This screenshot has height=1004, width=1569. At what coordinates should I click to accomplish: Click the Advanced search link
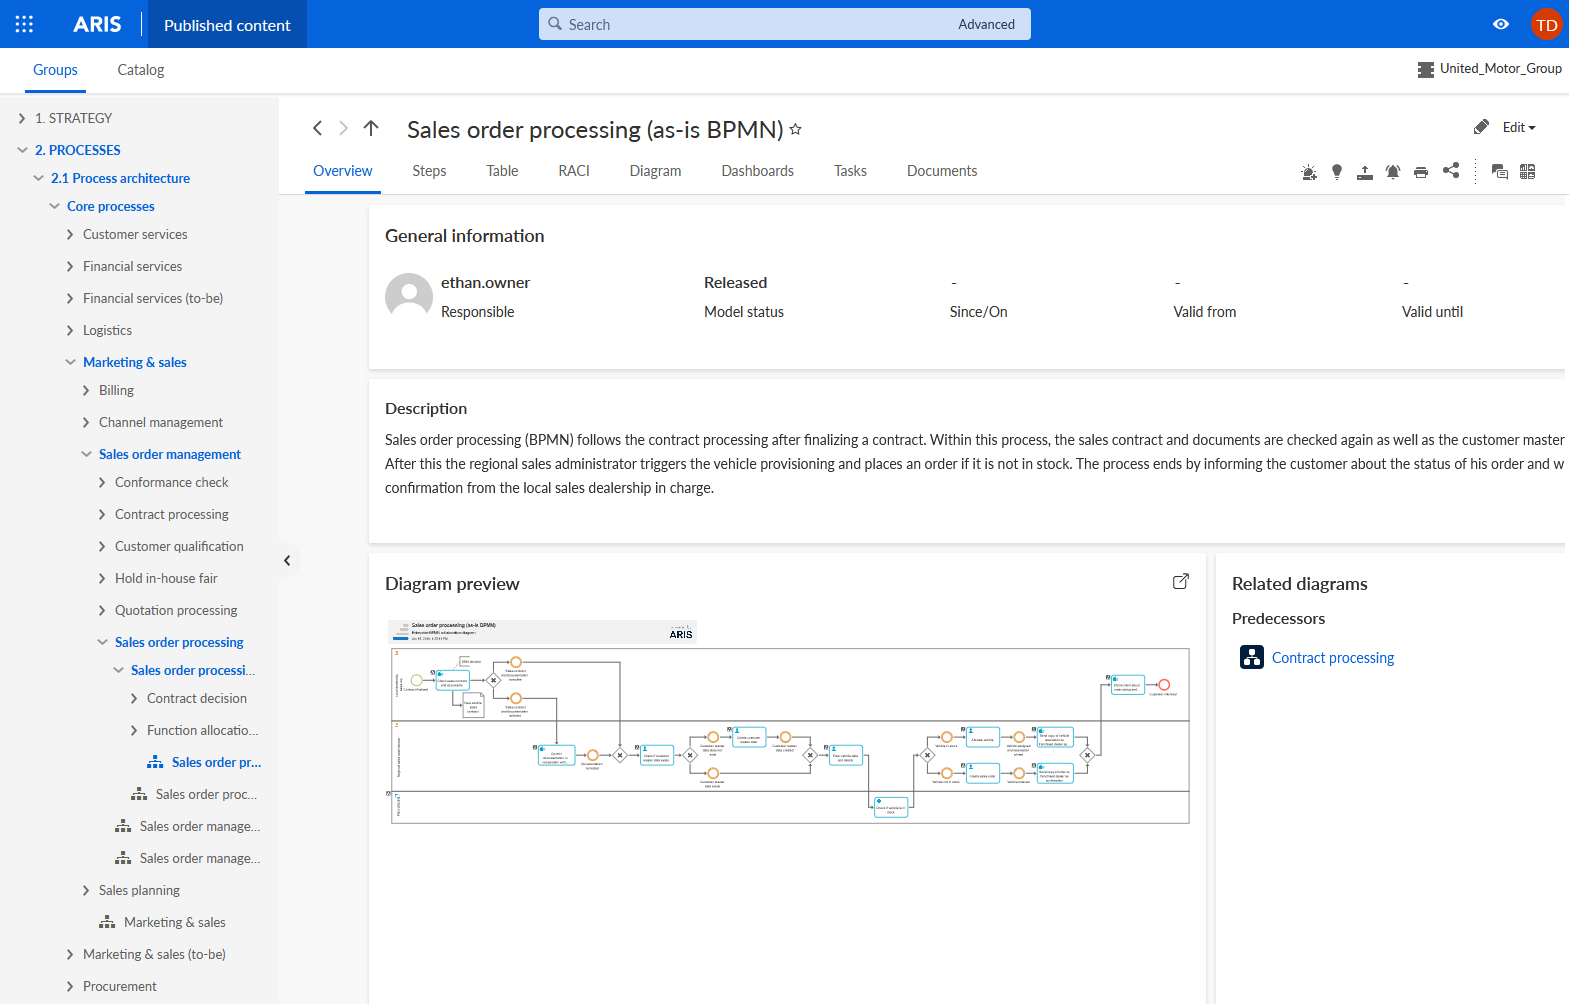[x=986, y=24]
